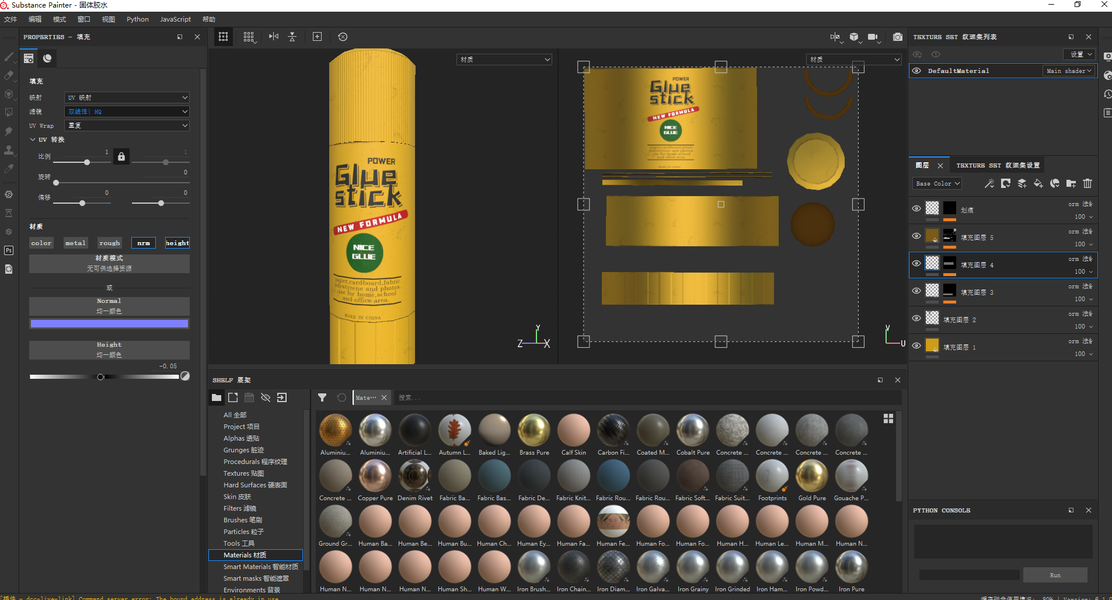Image resolution: width=1112 pixels, height=600 pixels.
Task: Open the 设置 dropdown in texture set list
Action: click(x=1079, y=54)
